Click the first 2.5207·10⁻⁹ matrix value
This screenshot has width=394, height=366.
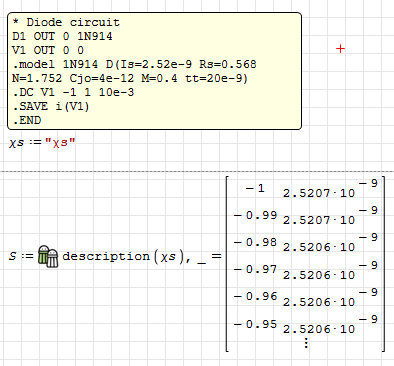(330, 188)
